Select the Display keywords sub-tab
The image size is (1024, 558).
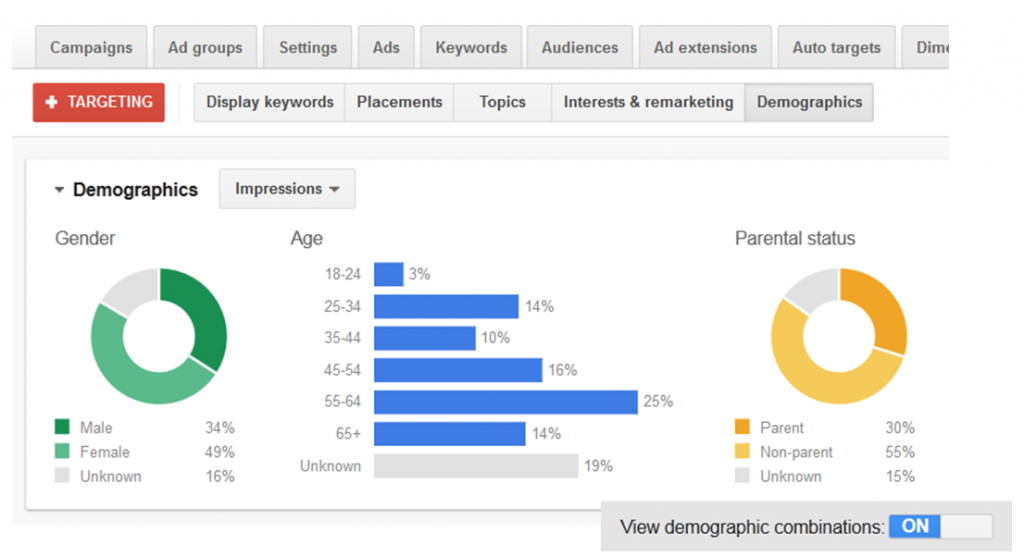click(269, 103)
